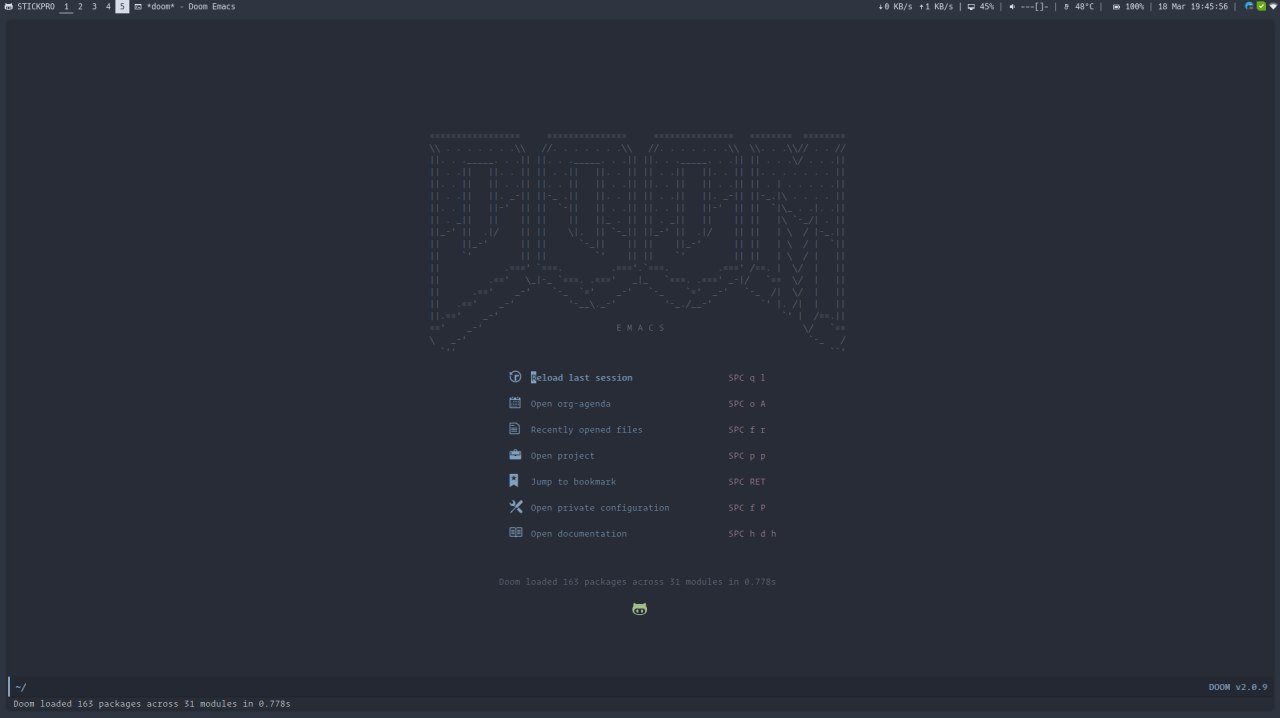Choose "Jump to bookmark" entry
The height and width of the screenshot is (718, 1280).
[x=574, y=482]
